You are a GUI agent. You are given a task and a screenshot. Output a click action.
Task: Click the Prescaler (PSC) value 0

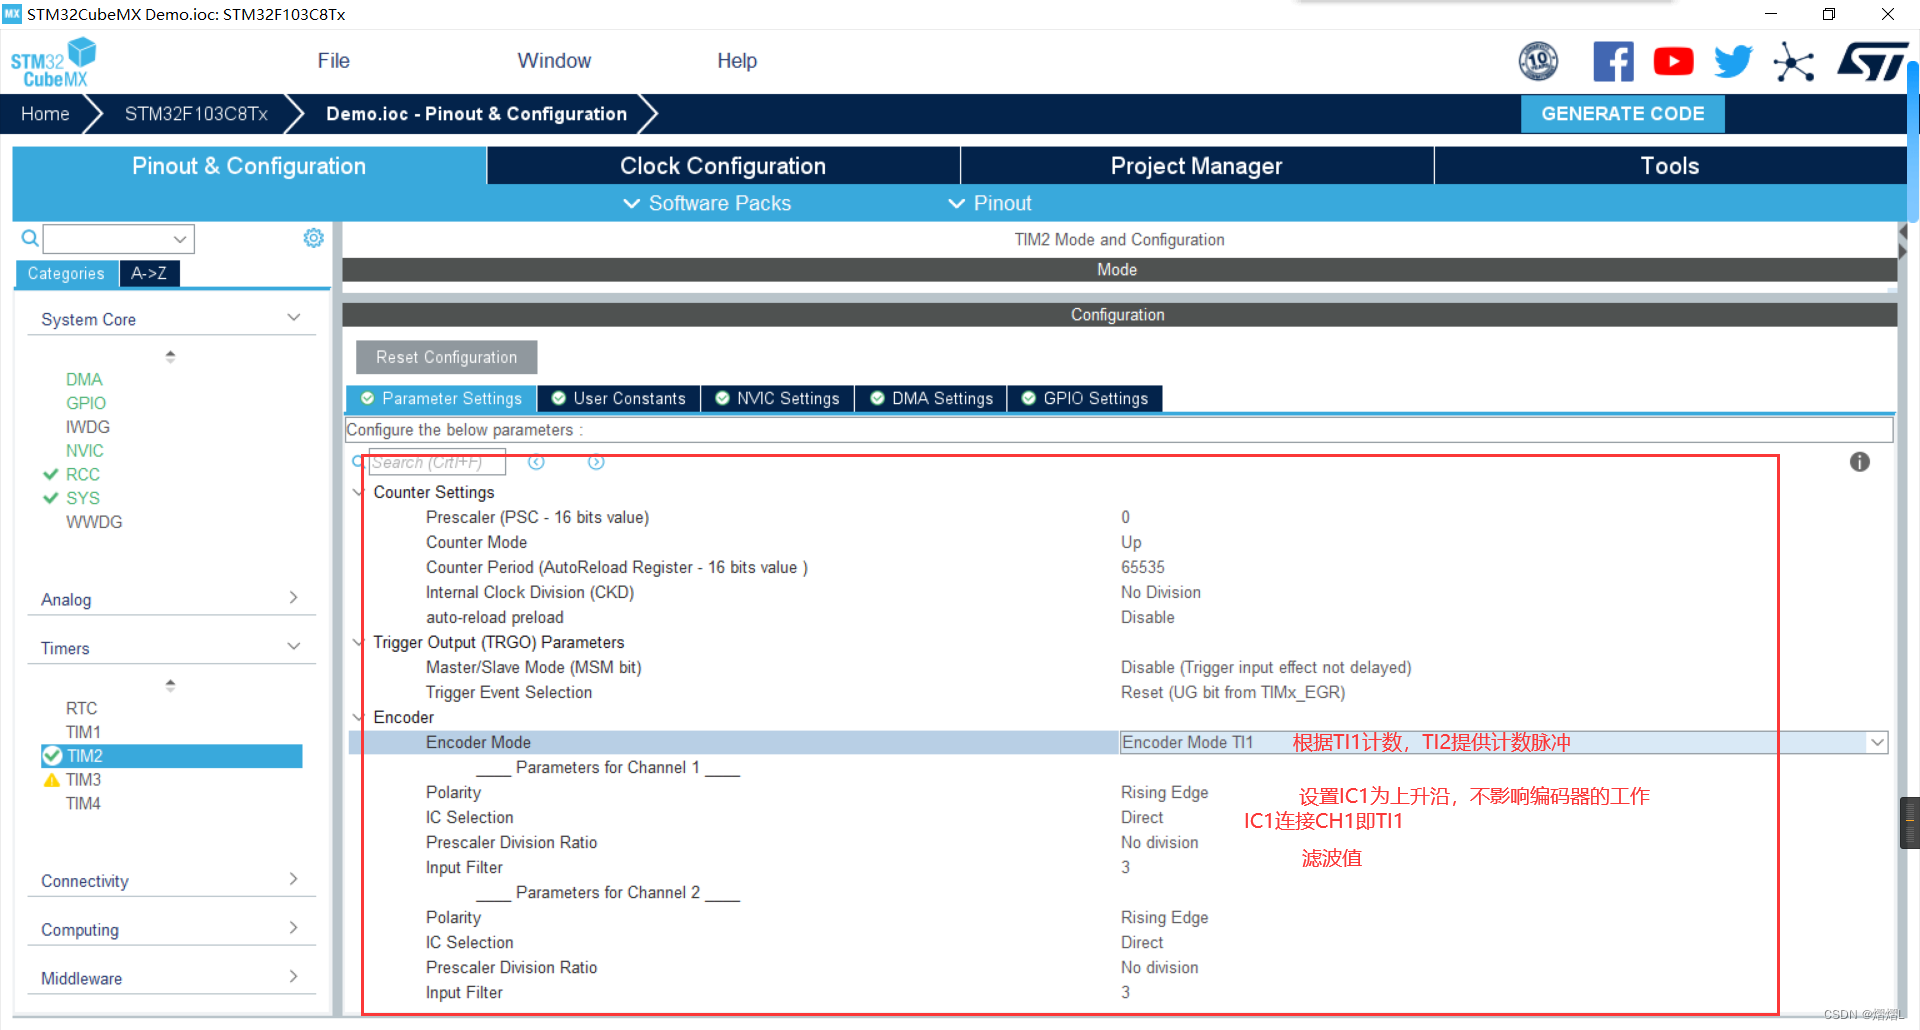(1125, 517)
